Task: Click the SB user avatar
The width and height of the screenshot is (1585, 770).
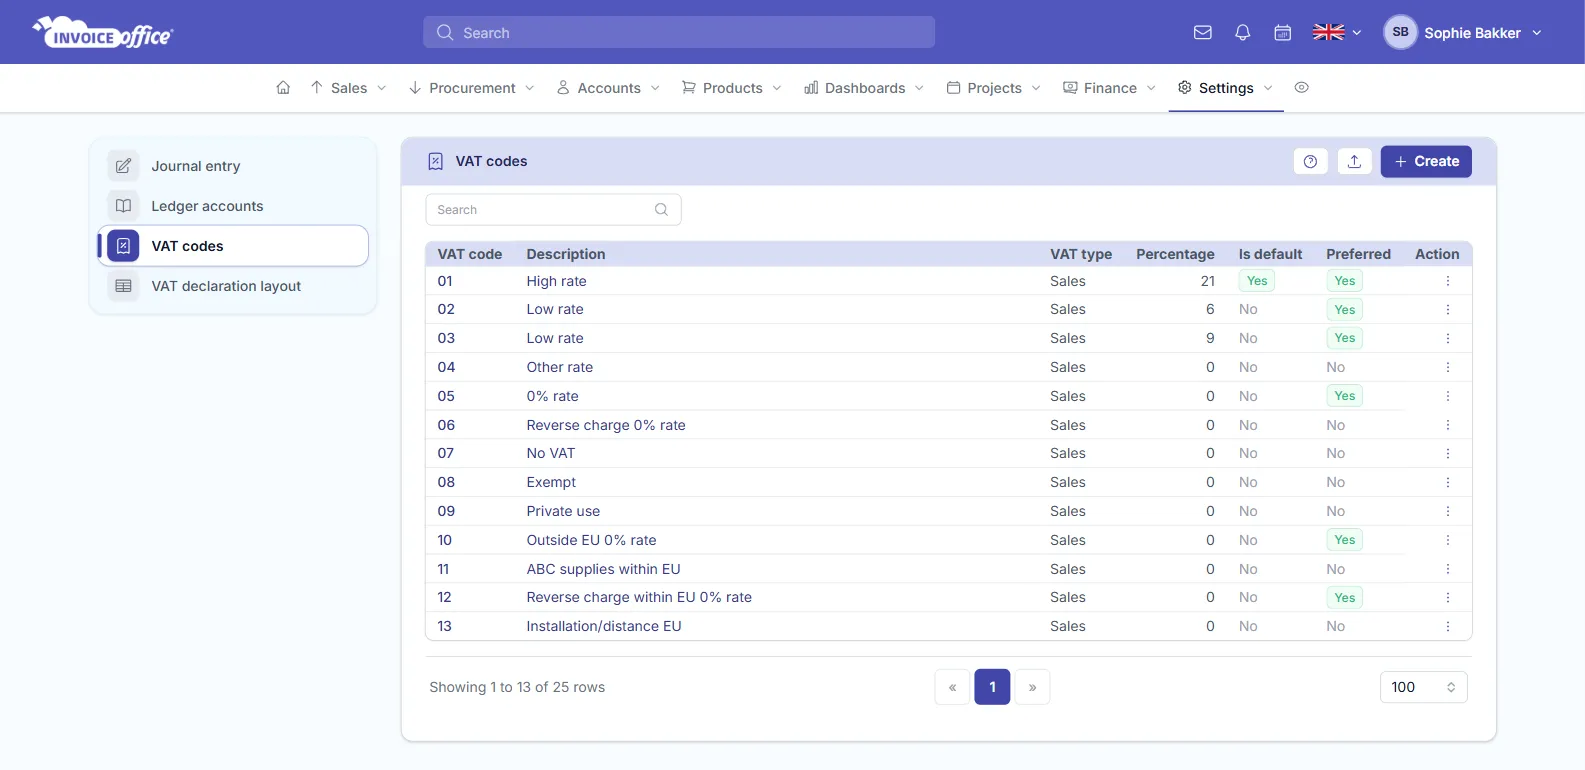Action: 1400,32
